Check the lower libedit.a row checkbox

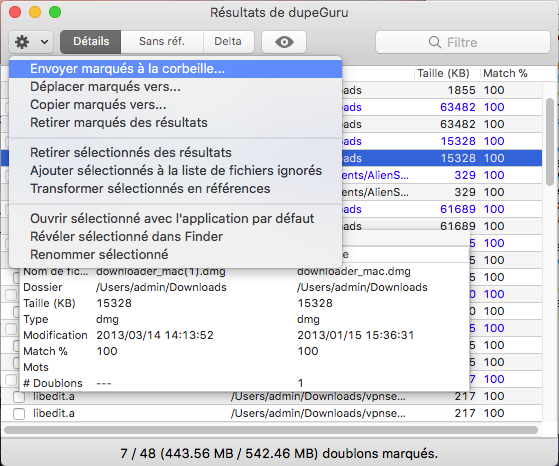[x=19, y=414]
